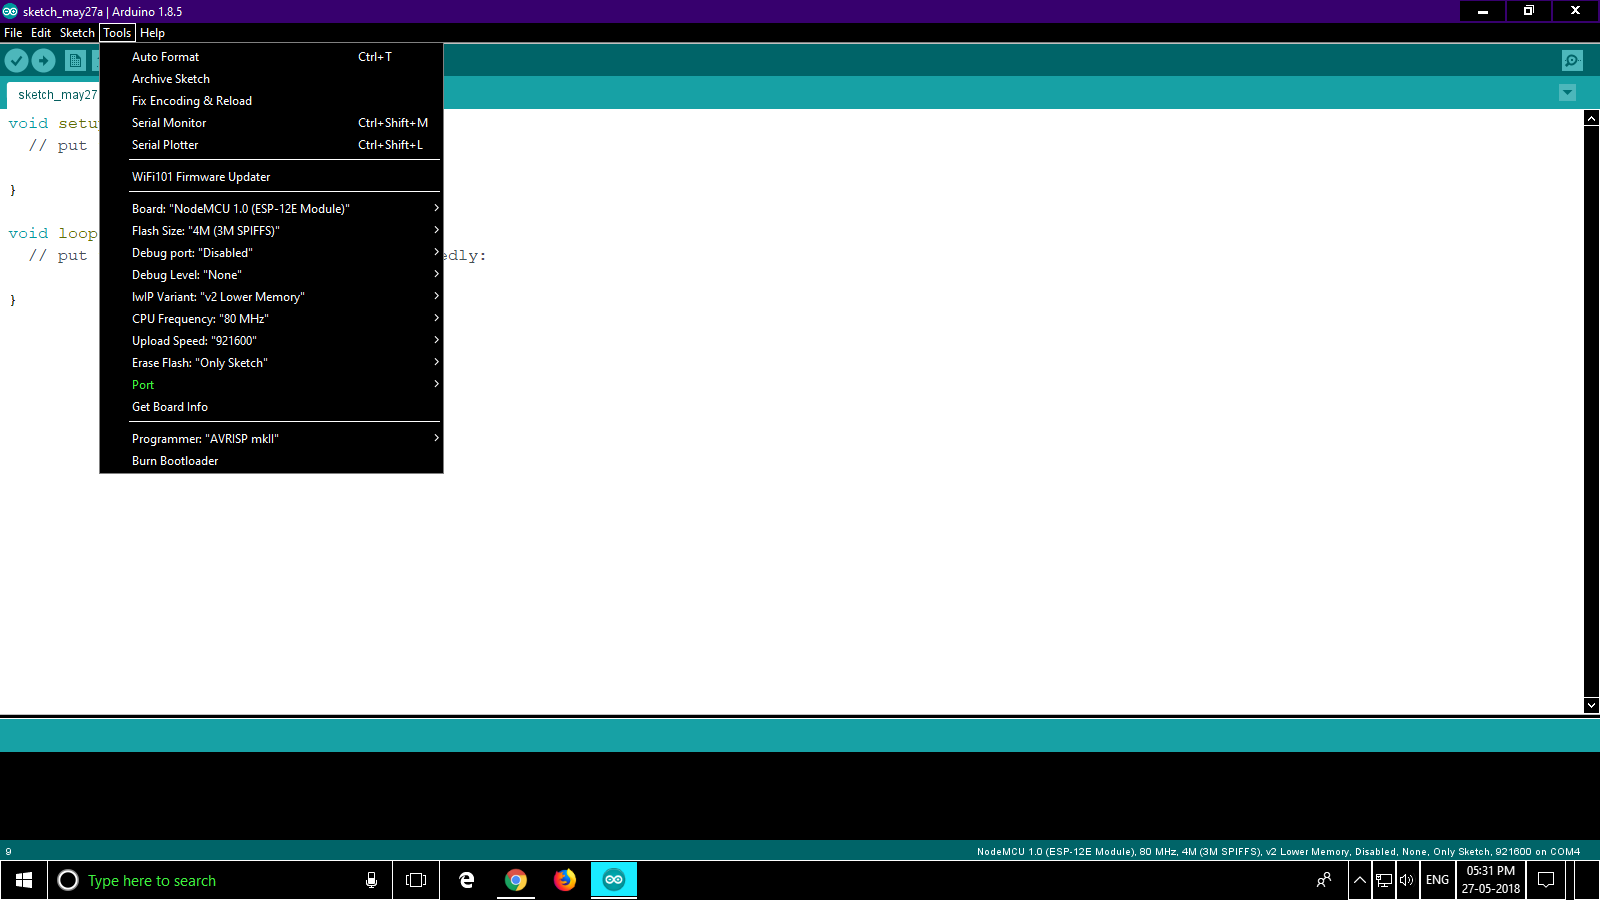Select Auto Format menu entry
This screenshot has width=1600, height=900.
pos(271,57)
